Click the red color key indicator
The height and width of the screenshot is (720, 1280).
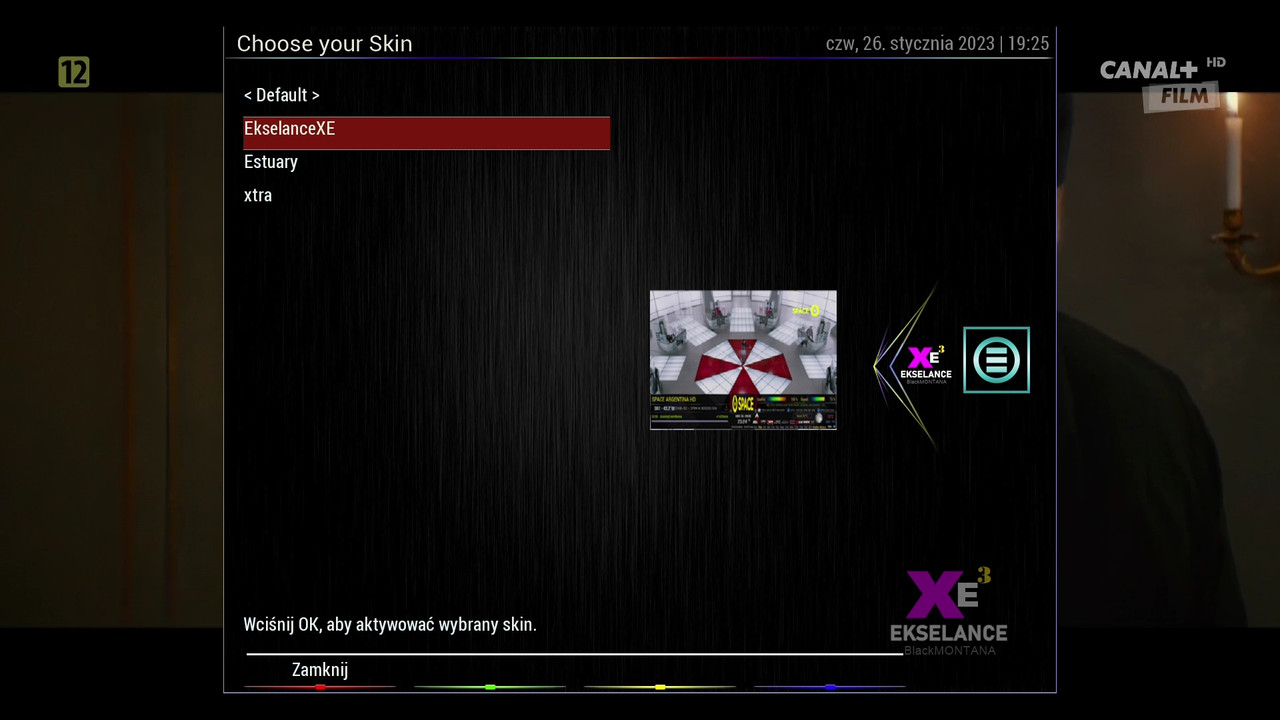click(320, 687)
